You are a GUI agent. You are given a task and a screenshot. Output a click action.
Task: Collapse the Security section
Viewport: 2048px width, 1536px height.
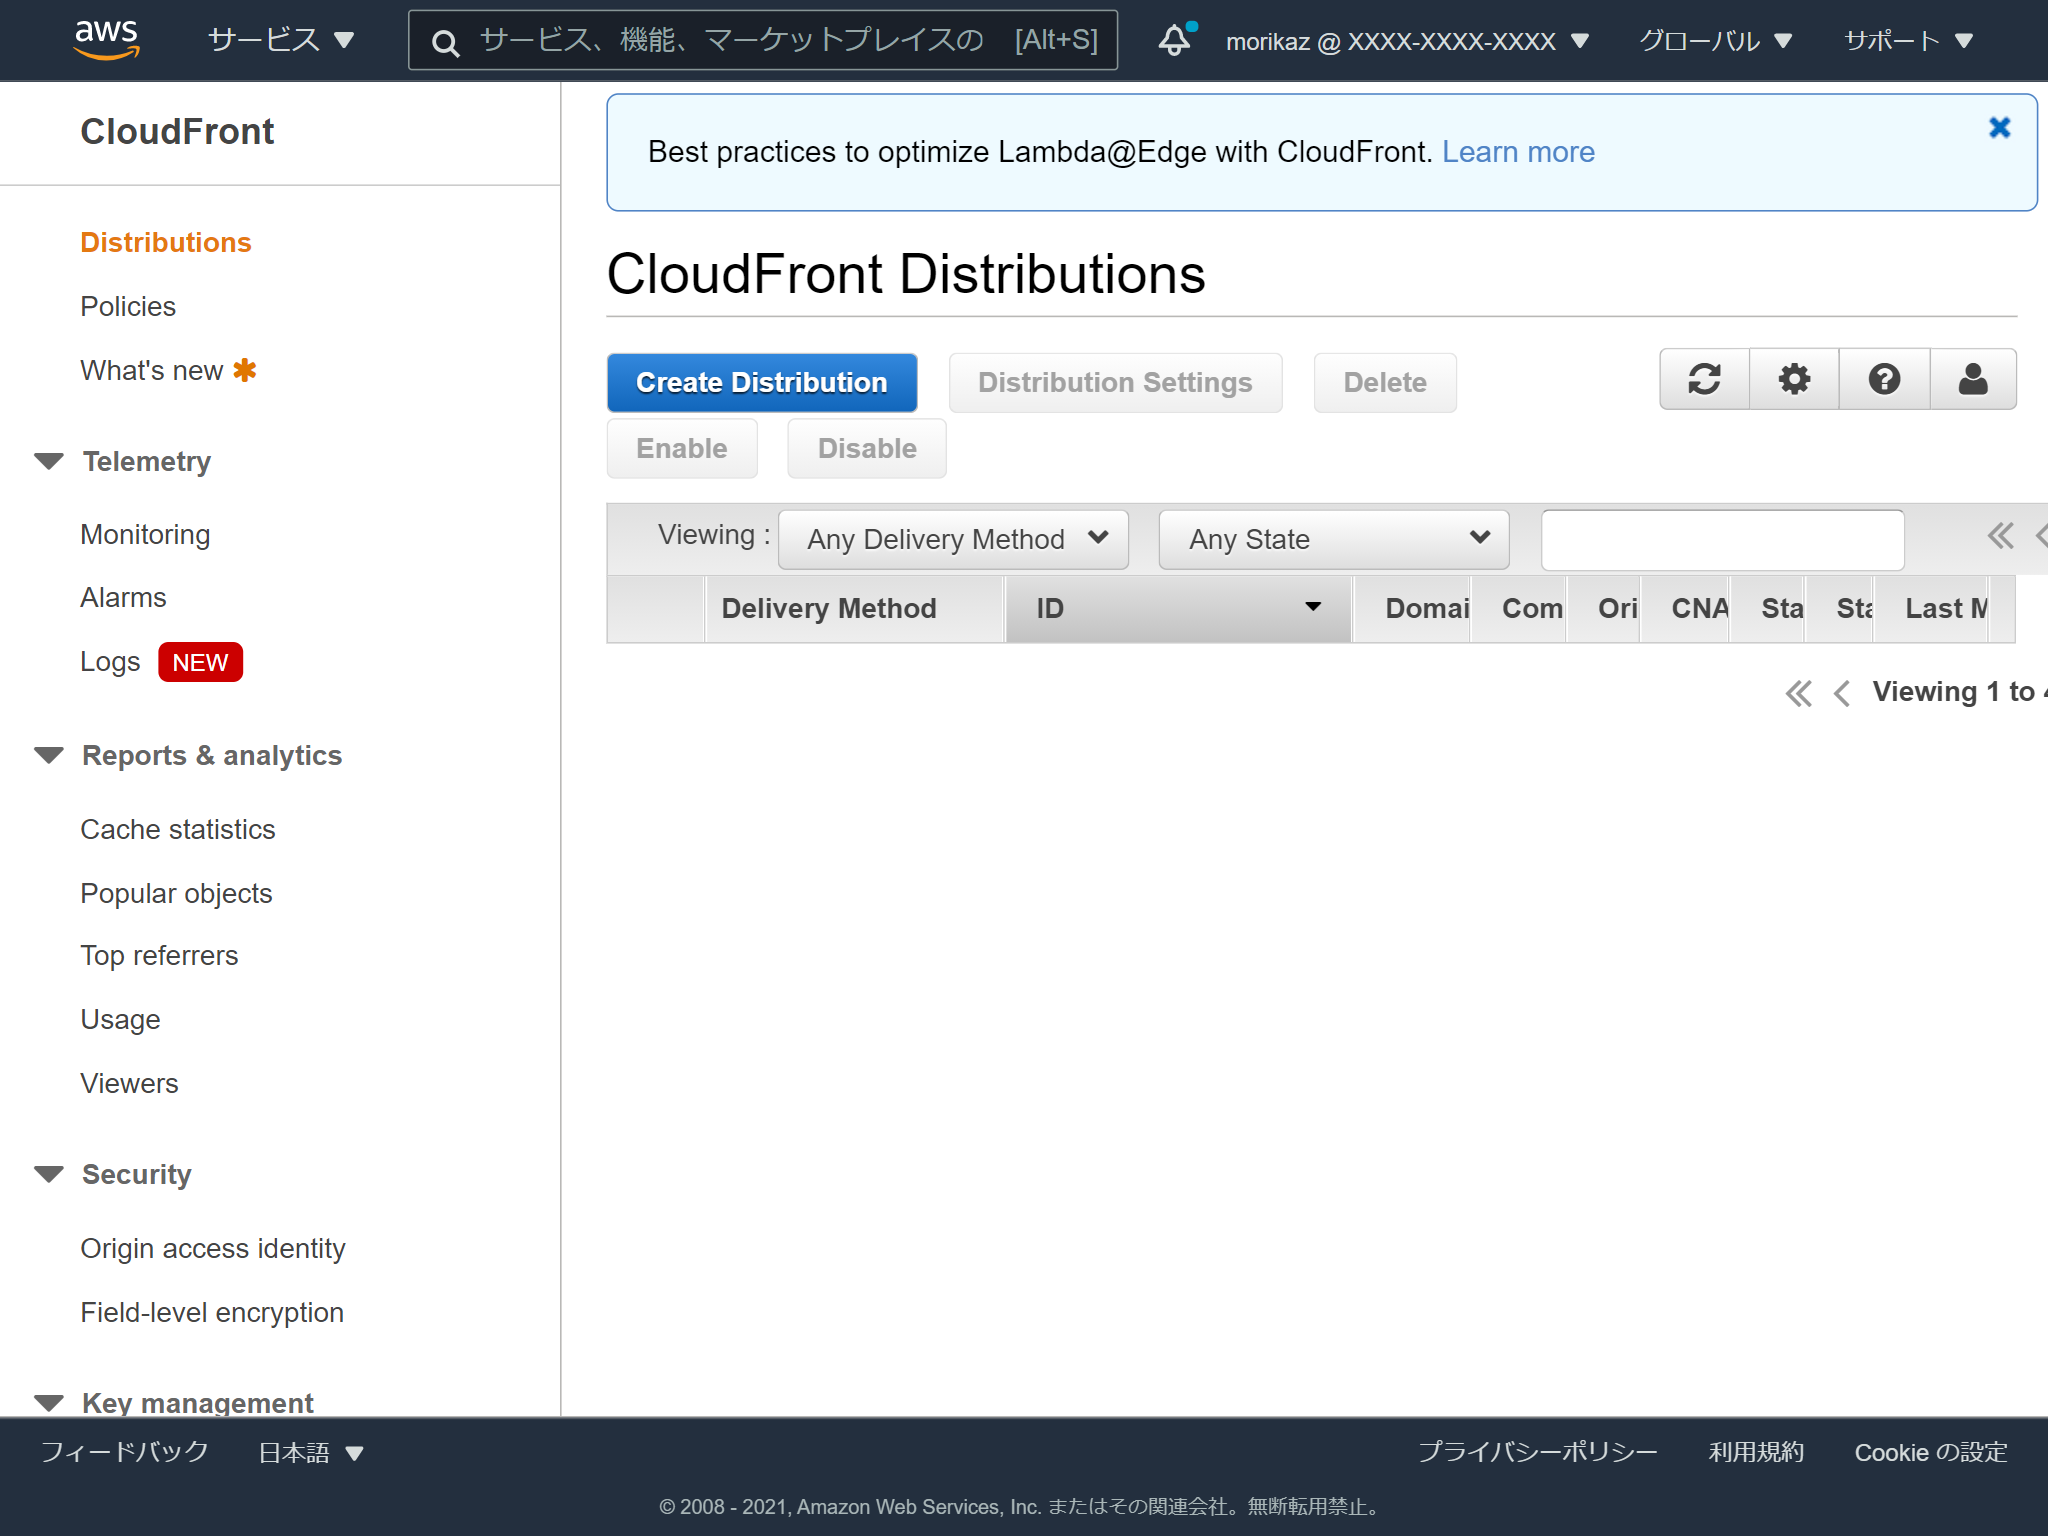coord(49,1174)
